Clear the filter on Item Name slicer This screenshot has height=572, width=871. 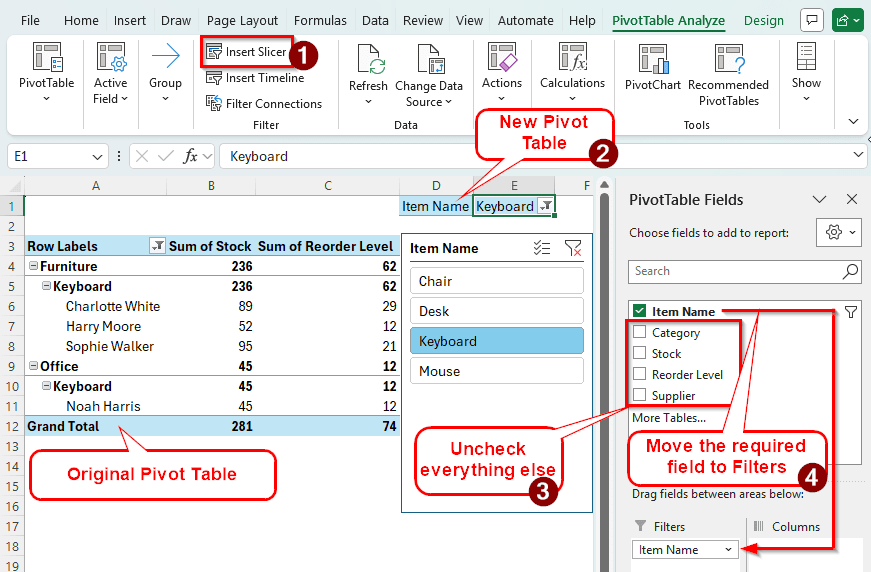(573, 249)
